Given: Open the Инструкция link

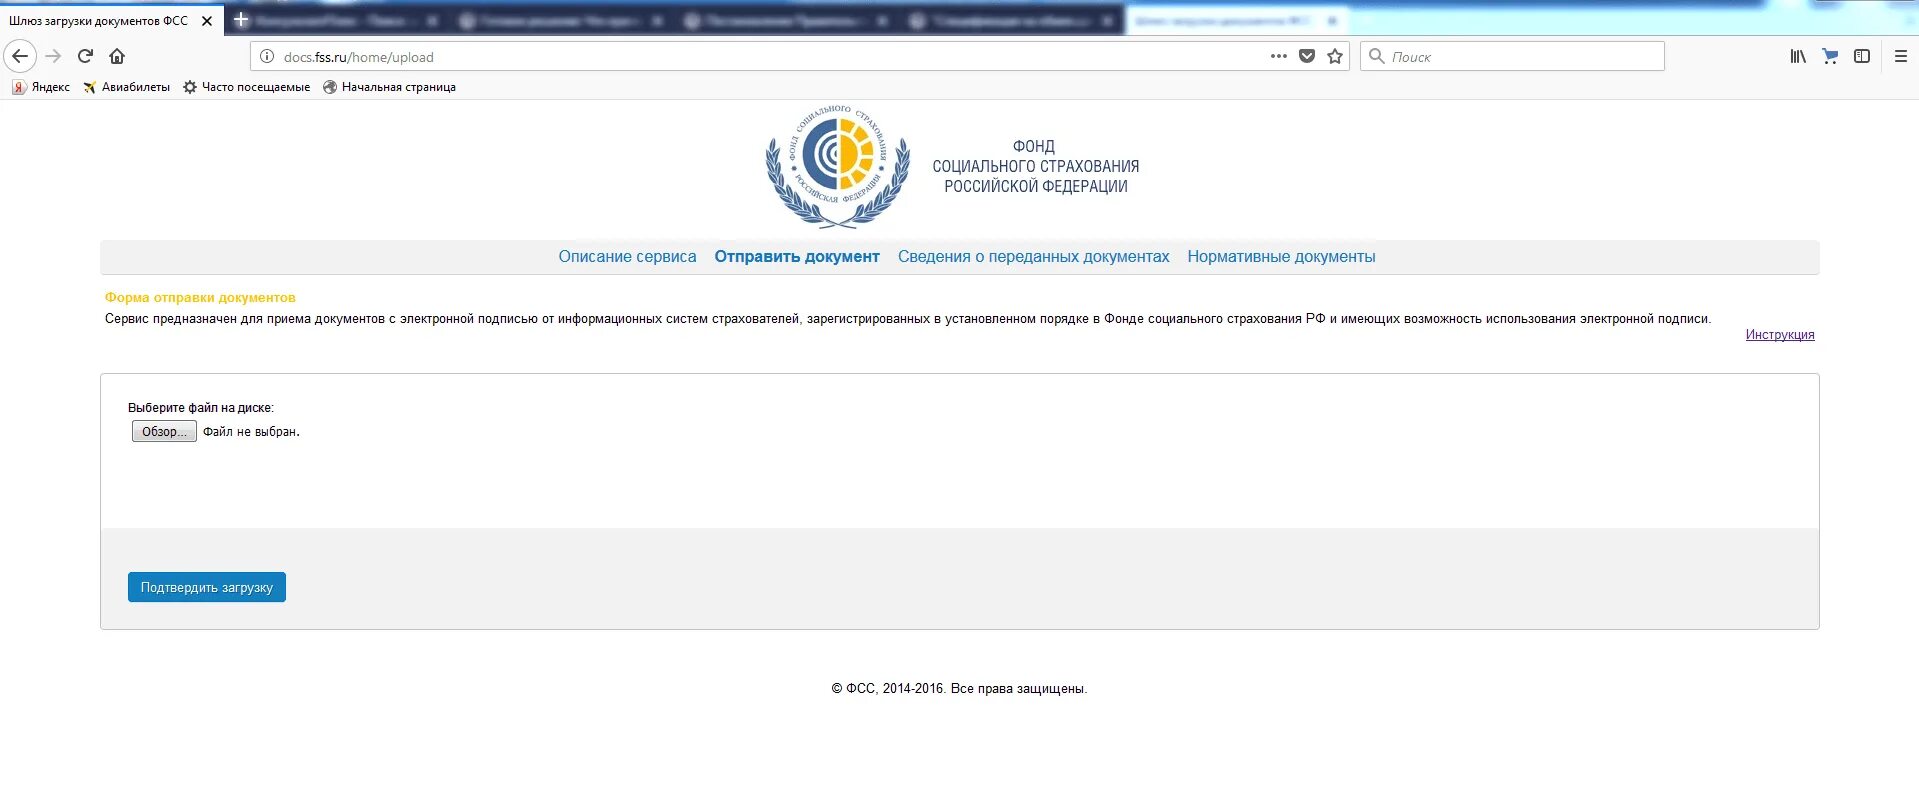Looking at the screenshot, I should pyautogui.click(x=1780, y=335).
